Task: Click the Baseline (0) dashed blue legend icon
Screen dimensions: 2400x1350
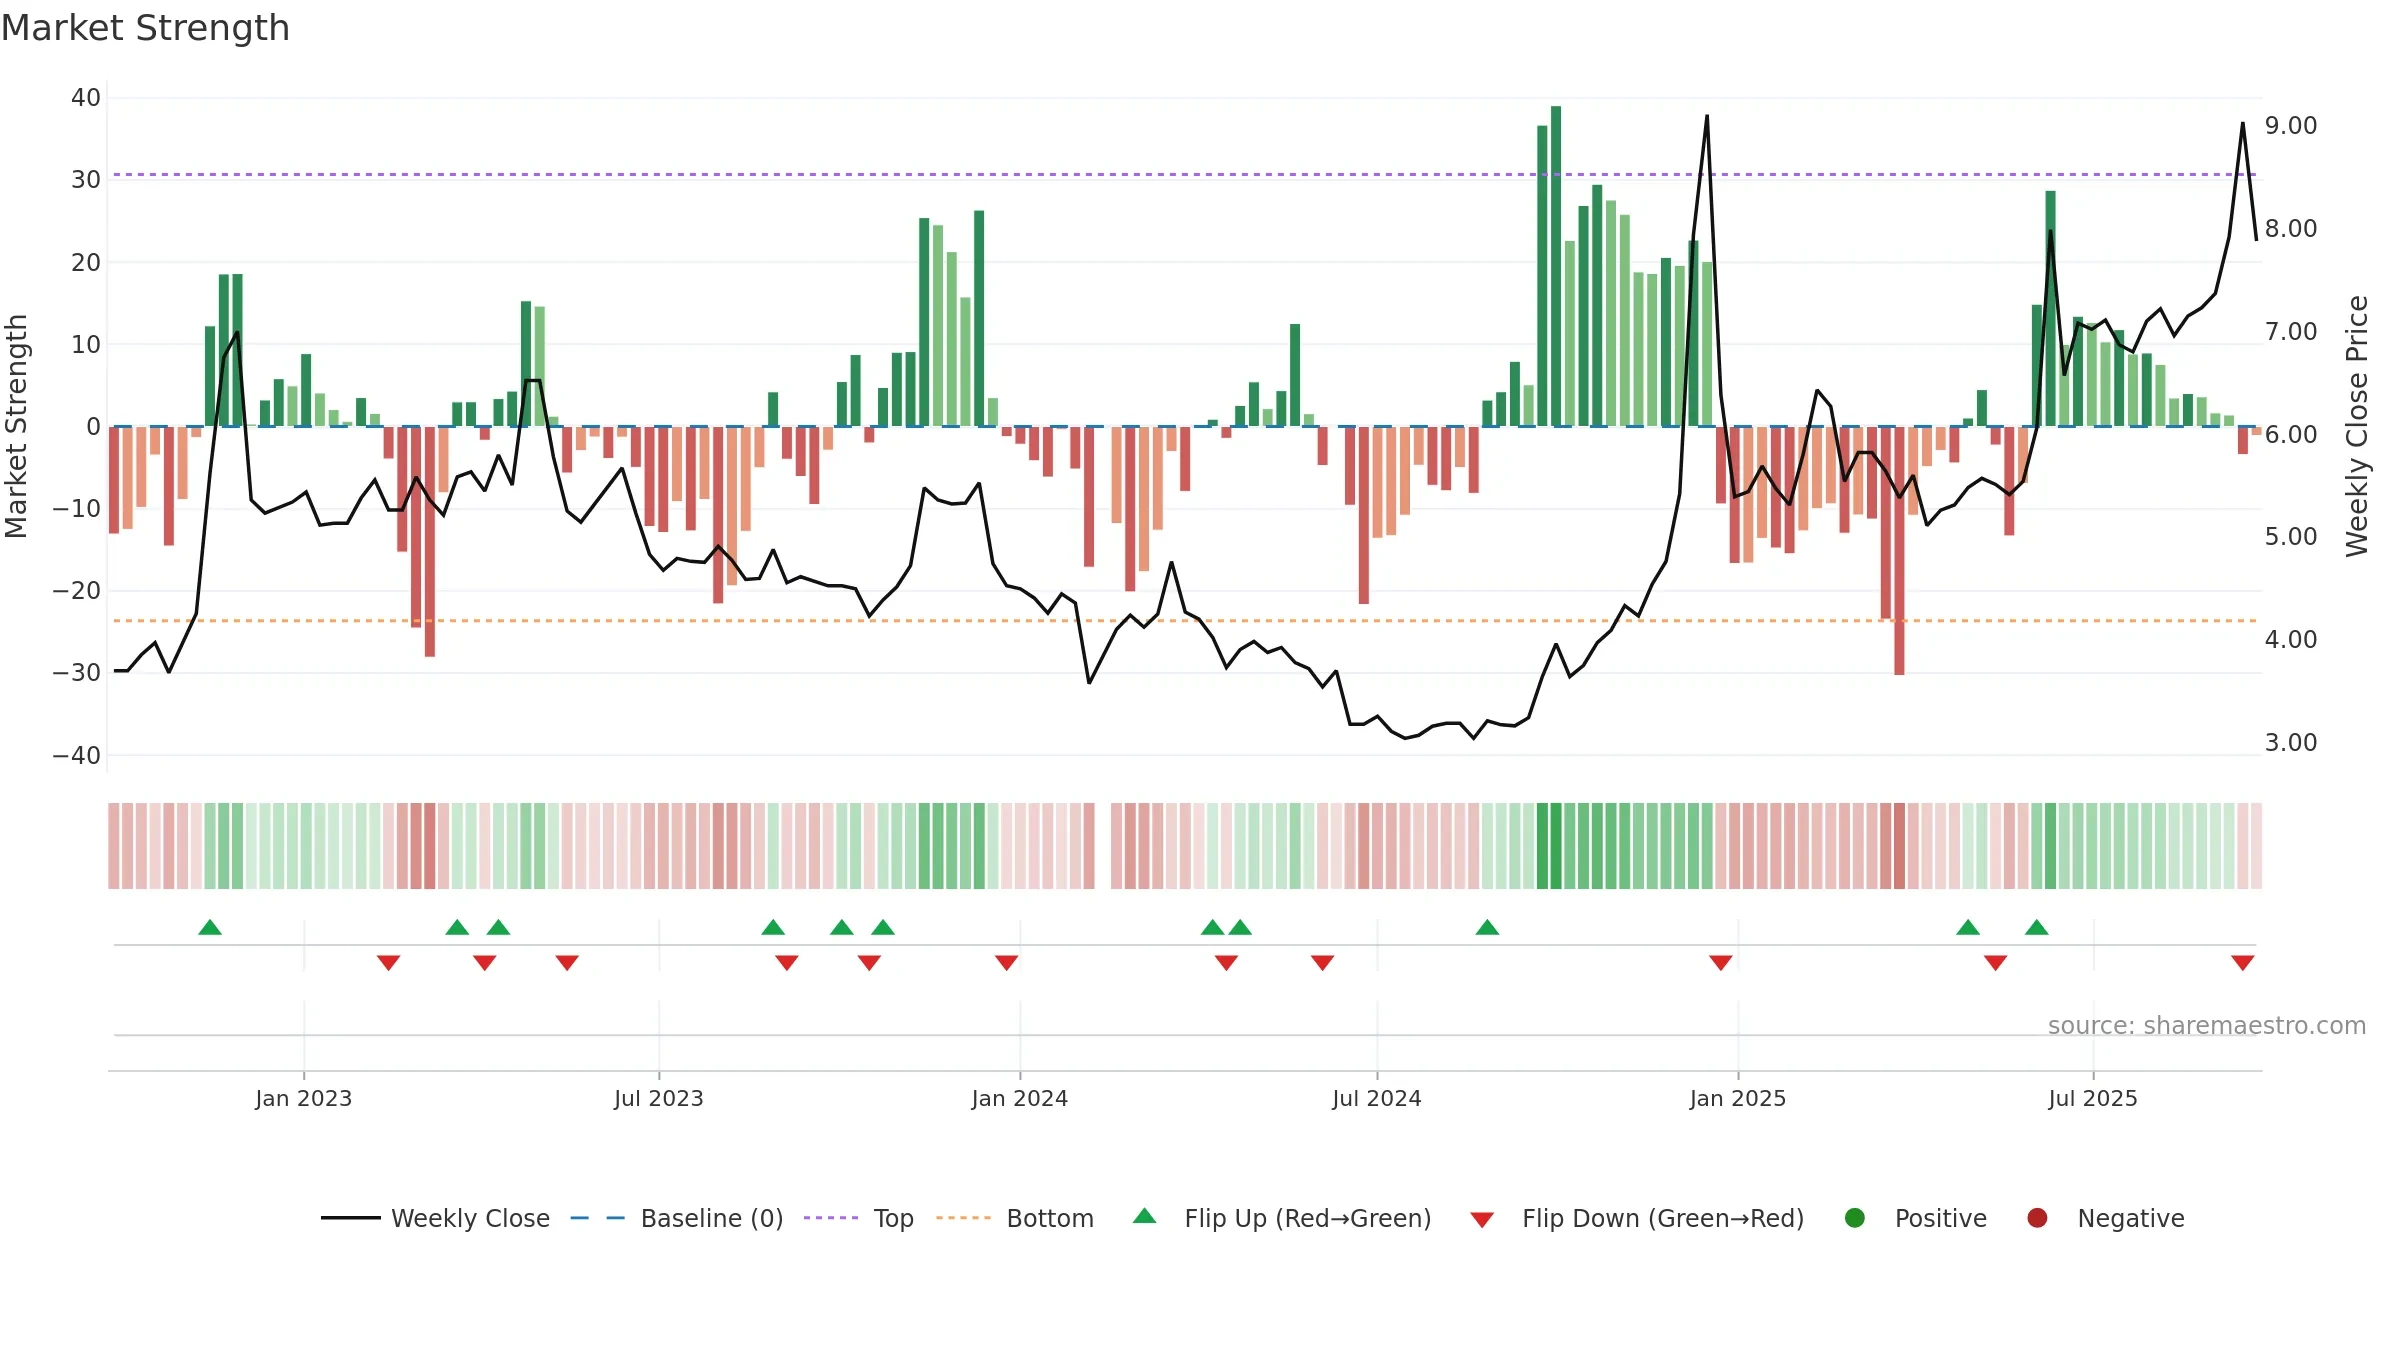Action: pos(597,1218)
